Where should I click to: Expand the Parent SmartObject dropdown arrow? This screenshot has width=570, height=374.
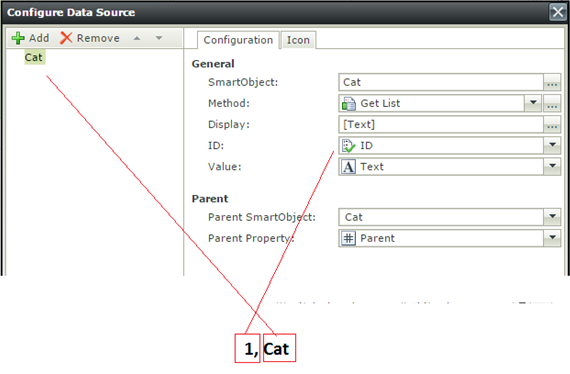click(x=552, y=217)
